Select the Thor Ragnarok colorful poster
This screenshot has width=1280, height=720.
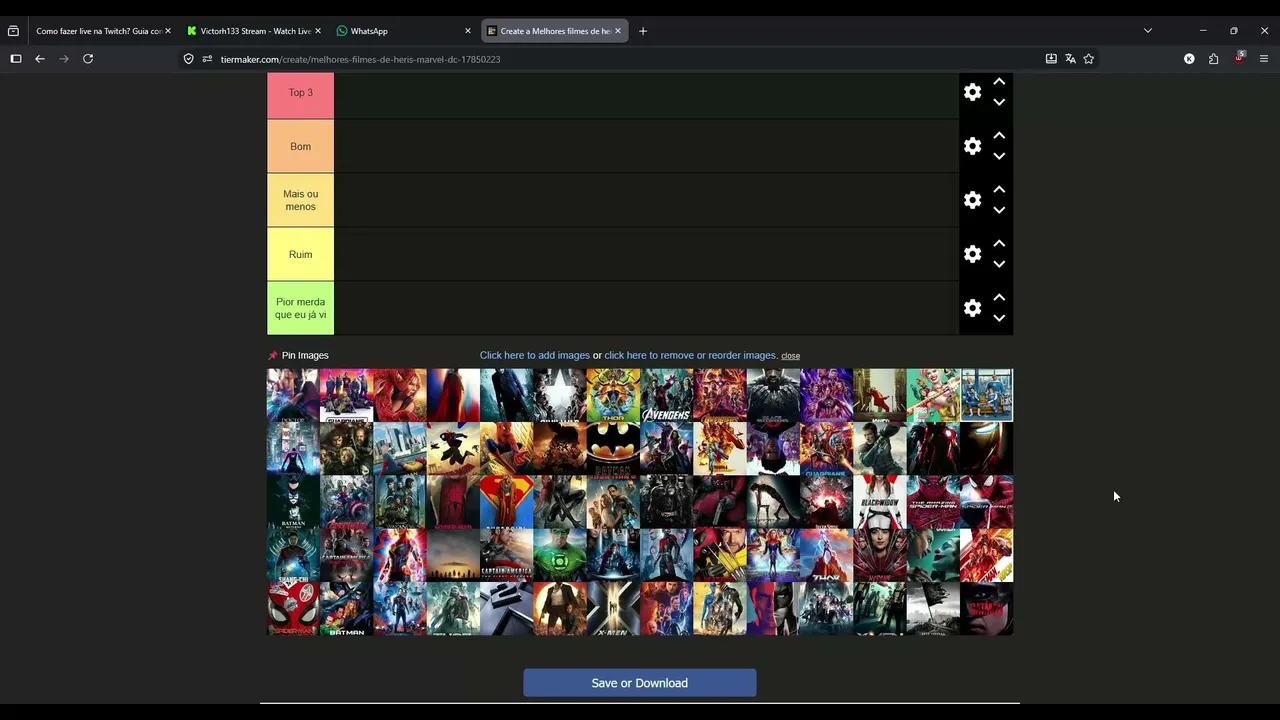click(x=613, y=395)
